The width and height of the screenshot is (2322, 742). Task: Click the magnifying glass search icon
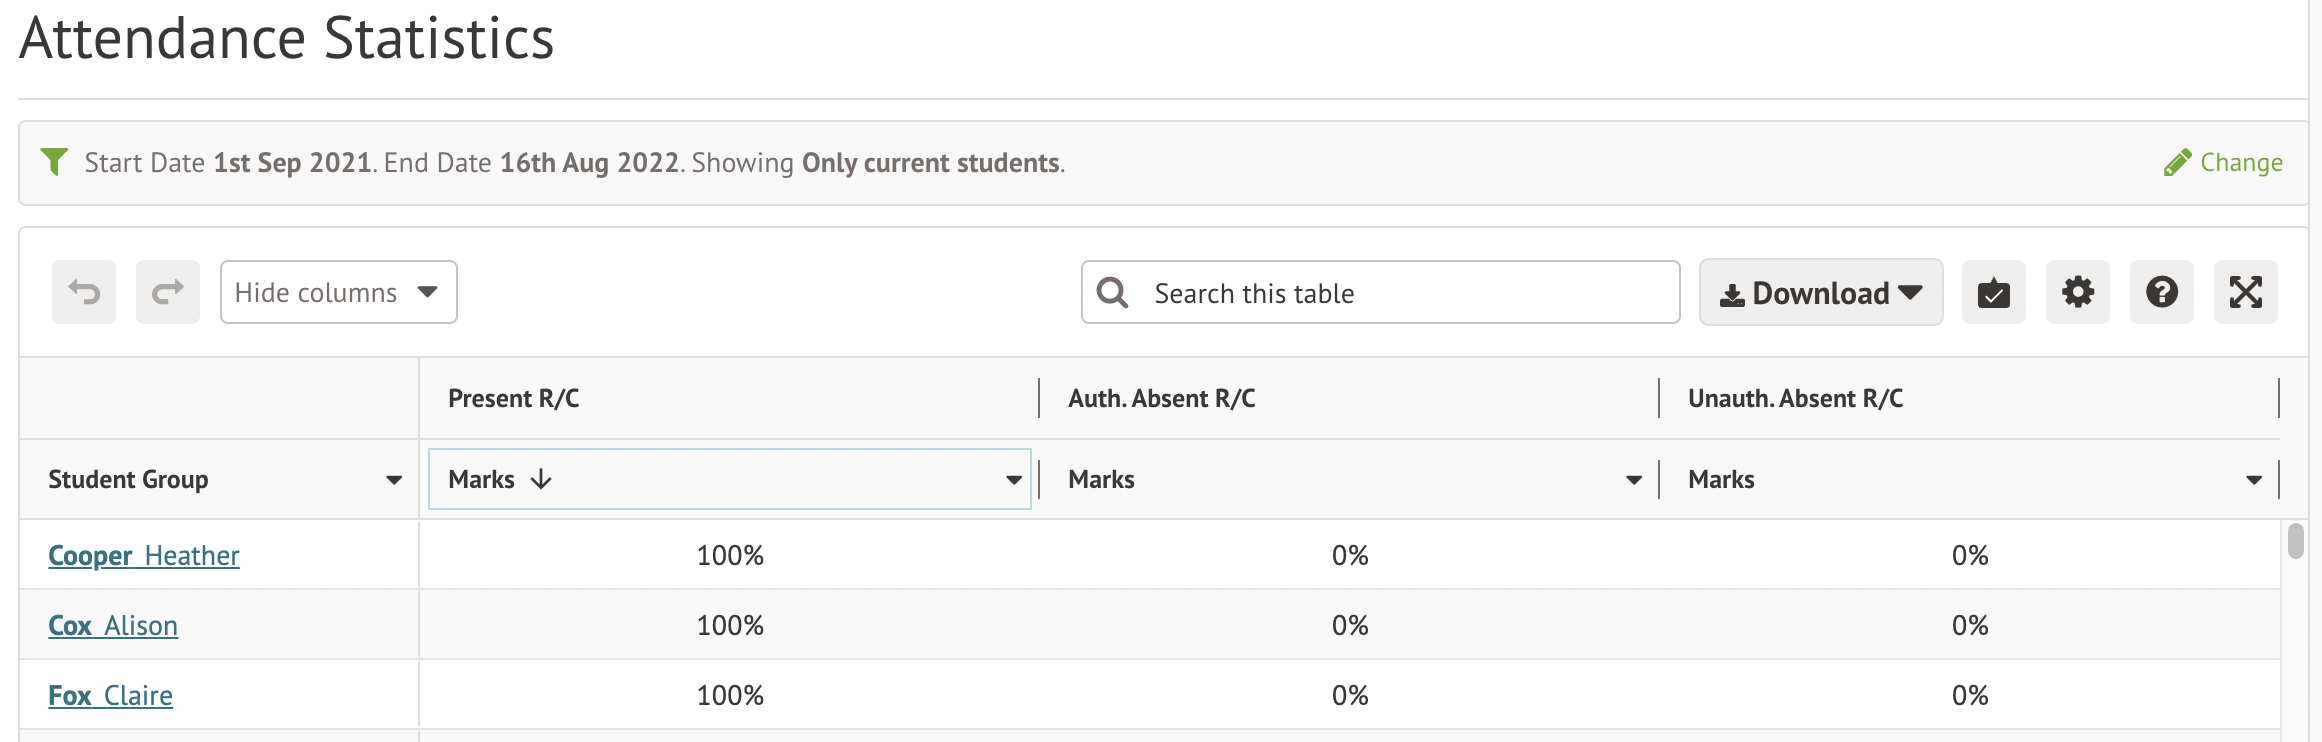[x=1112, y=292]
